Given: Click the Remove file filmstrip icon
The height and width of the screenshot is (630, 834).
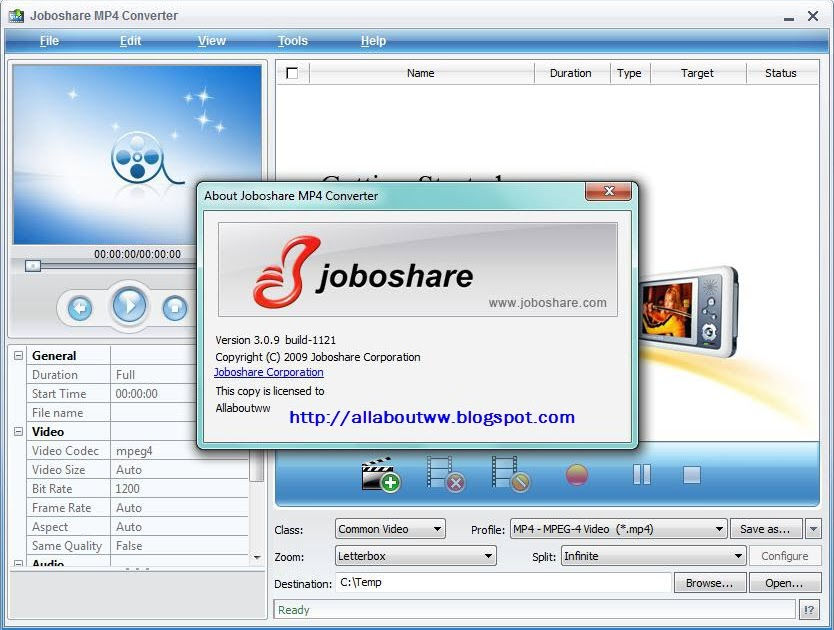Looking at the screenshot, I should tap(446, 474).
